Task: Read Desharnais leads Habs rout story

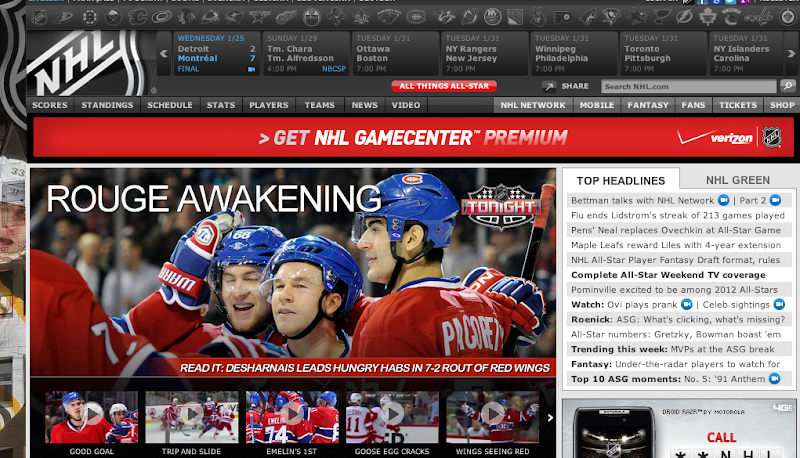Action: 365,368
